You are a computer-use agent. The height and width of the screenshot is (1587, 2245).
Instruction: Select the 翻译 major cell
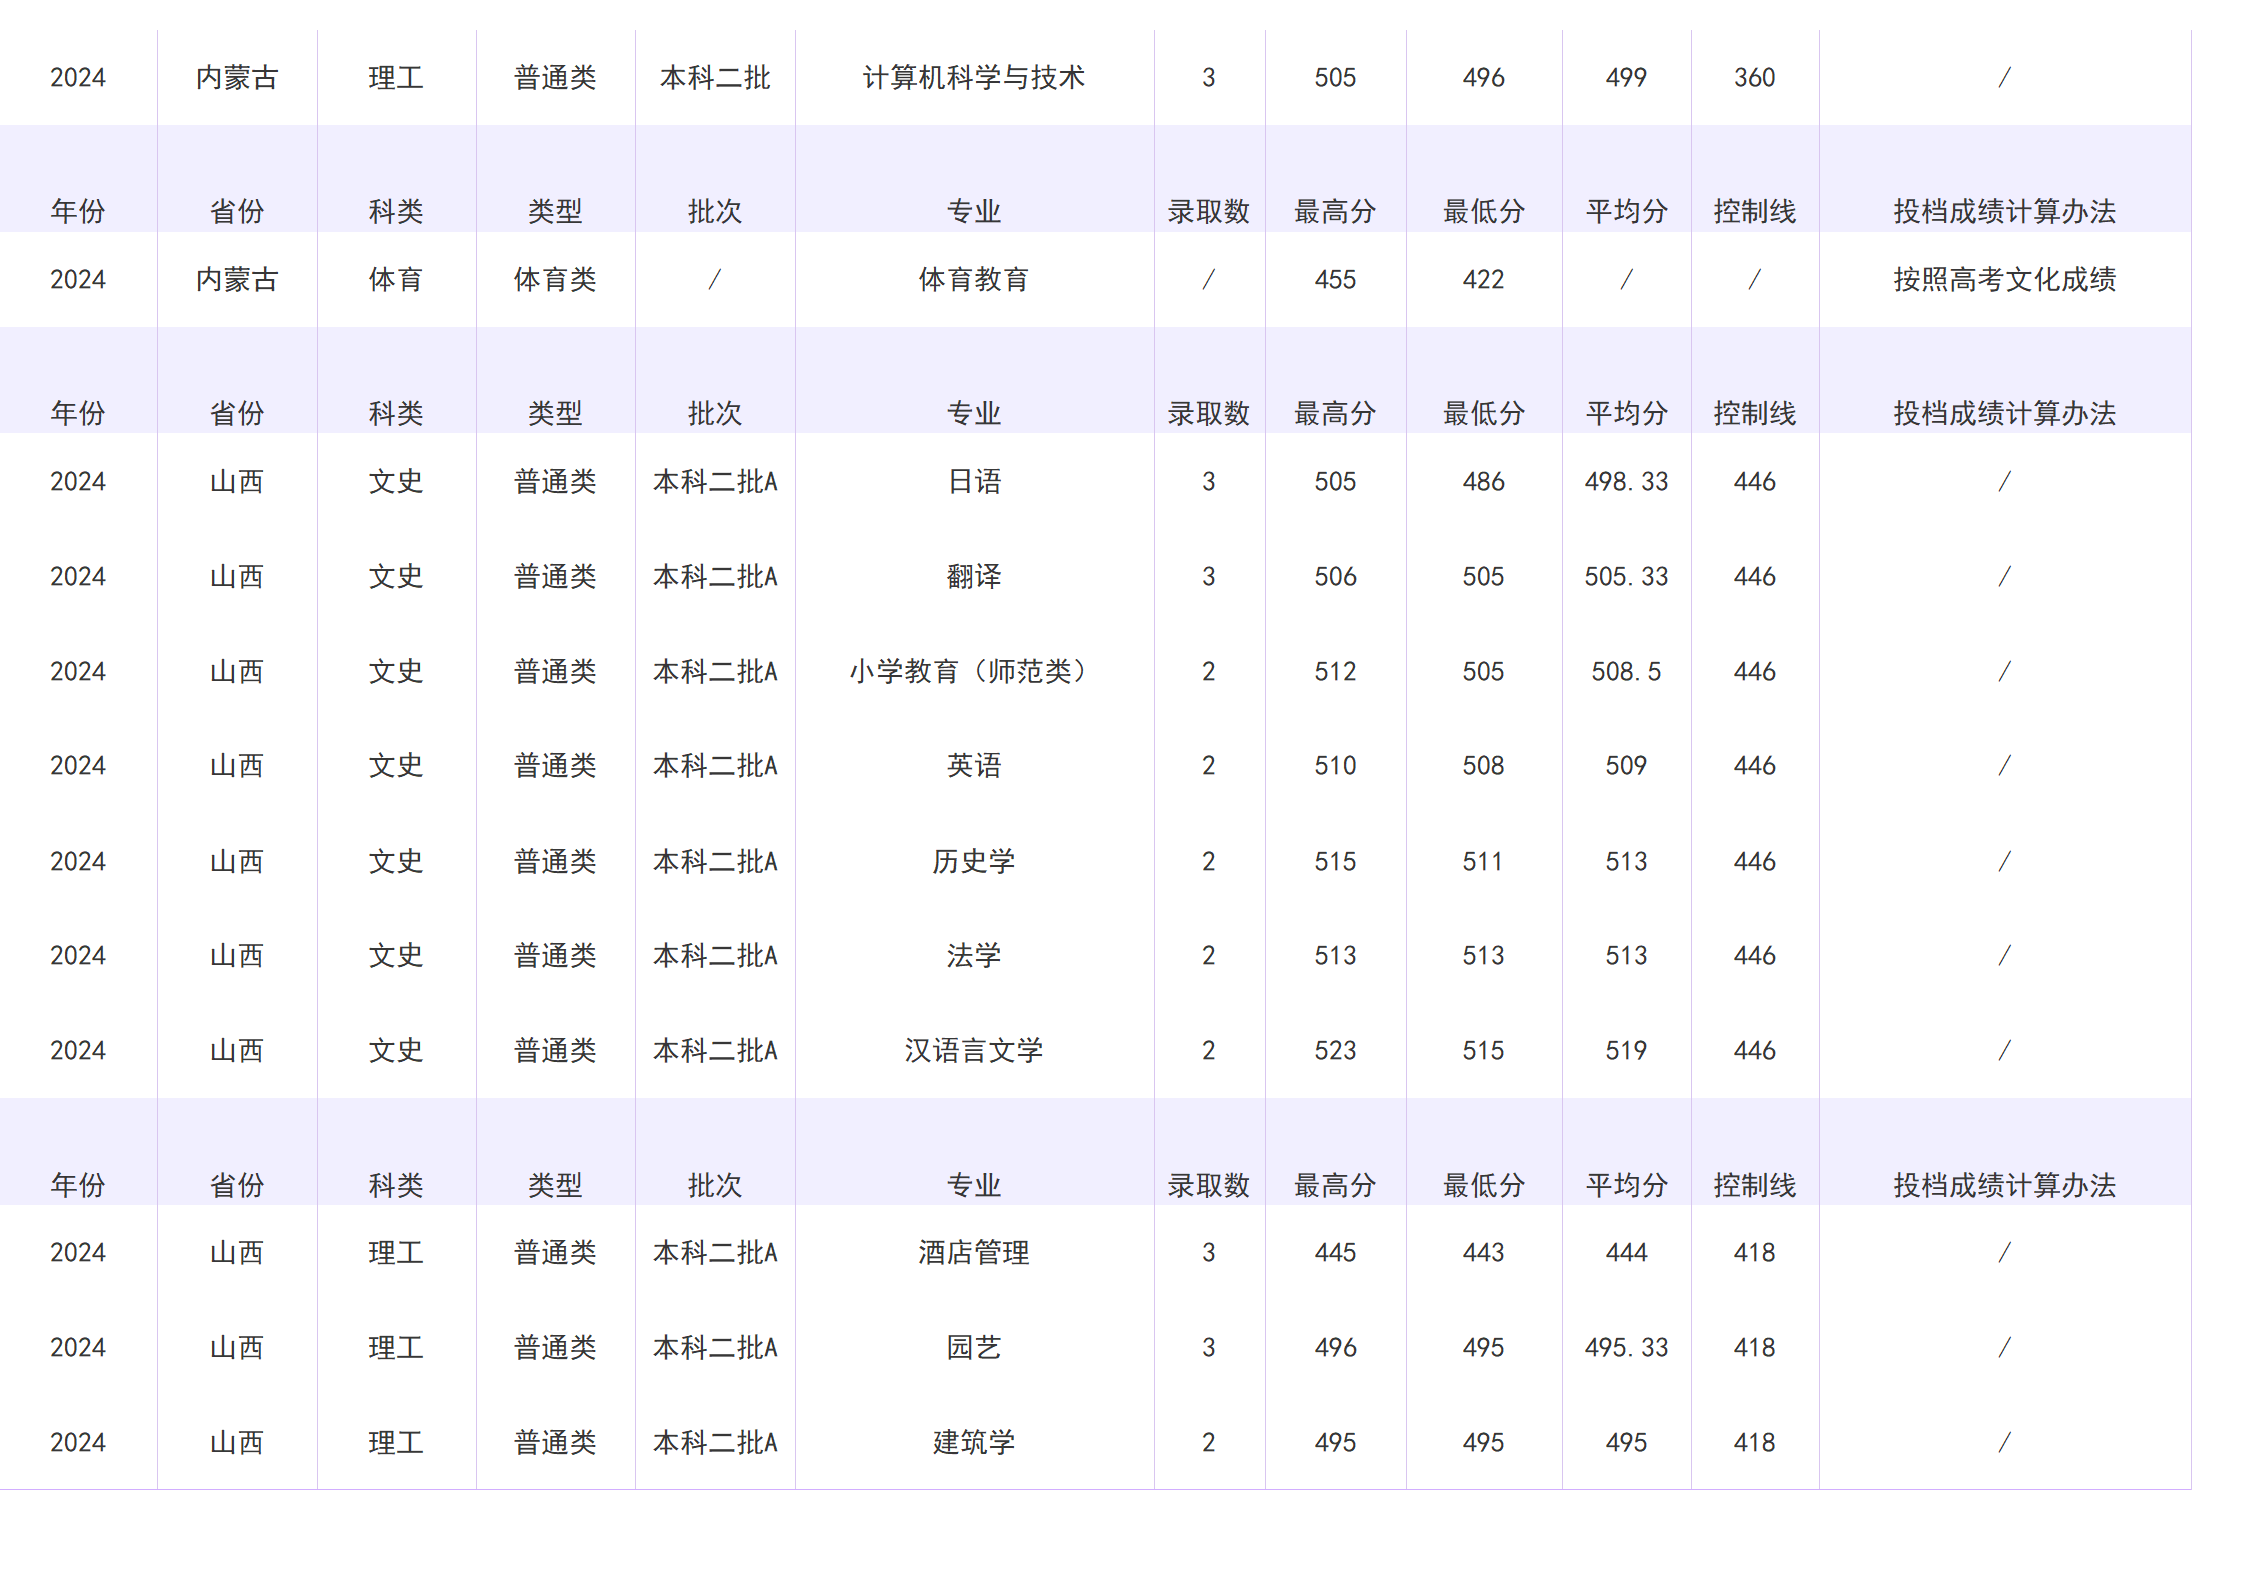tap(974, 577)
